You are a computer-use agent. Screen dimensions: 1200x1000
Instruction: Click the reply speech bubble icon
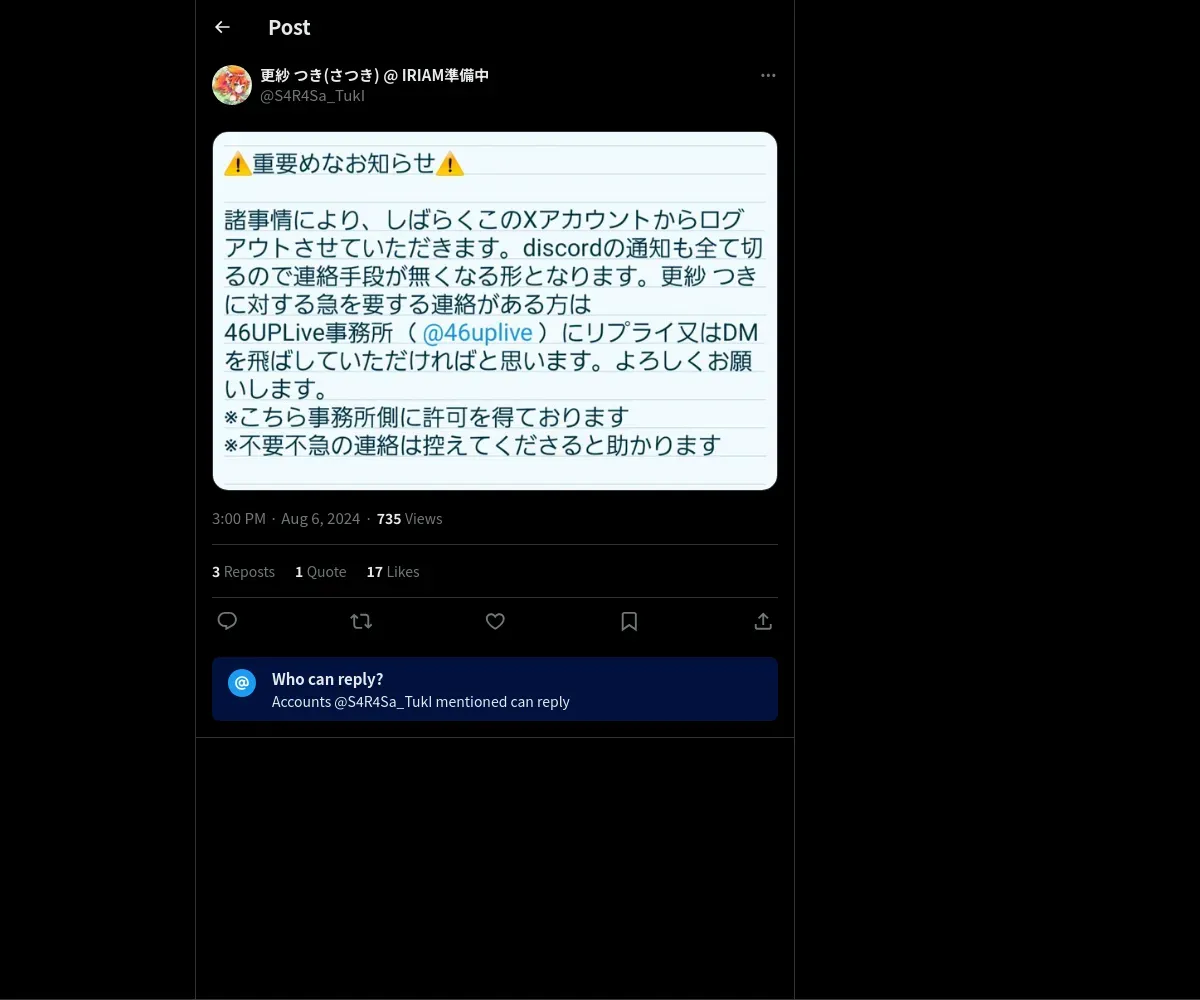(227, 621)
